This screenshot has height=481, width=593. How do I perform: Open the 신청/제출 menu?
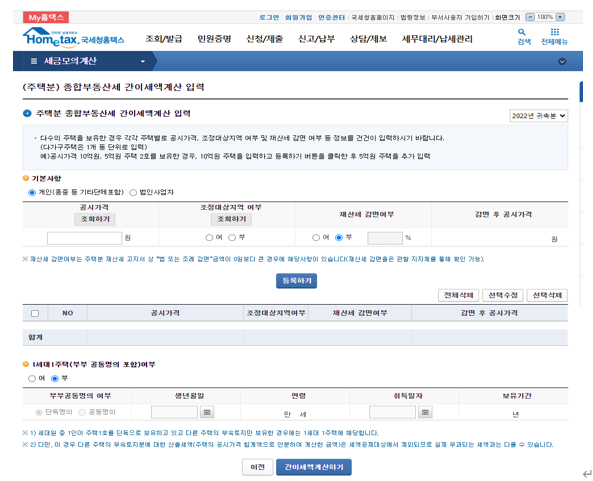(264, 39)
